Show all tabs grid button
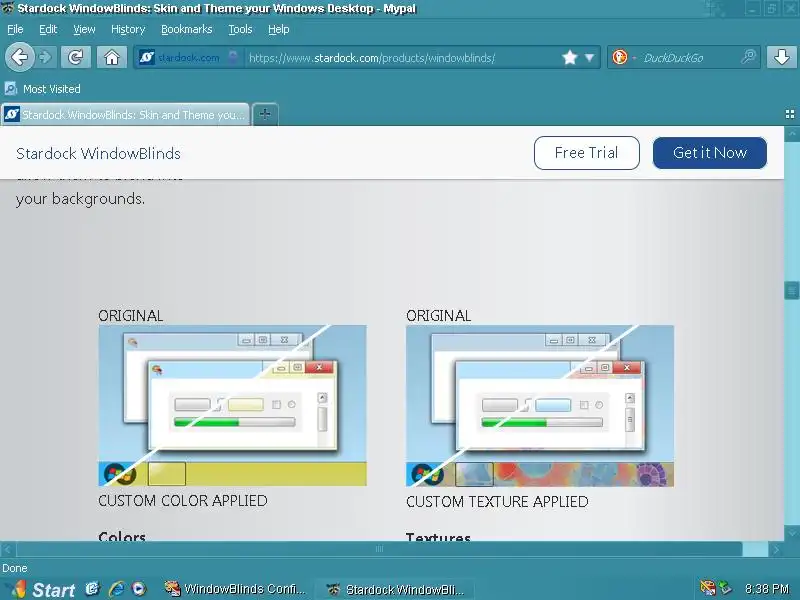The height and width of the screenshot is (600, 800). 790,114
